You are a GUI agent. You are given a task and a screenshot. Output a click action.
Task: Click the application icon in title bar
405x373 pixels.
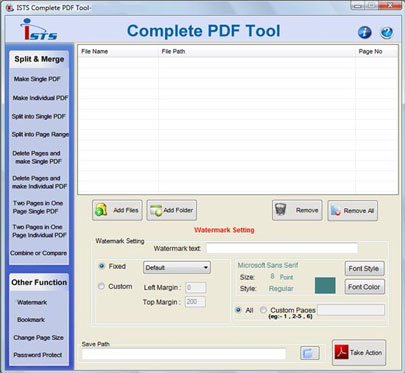[9, 8]
